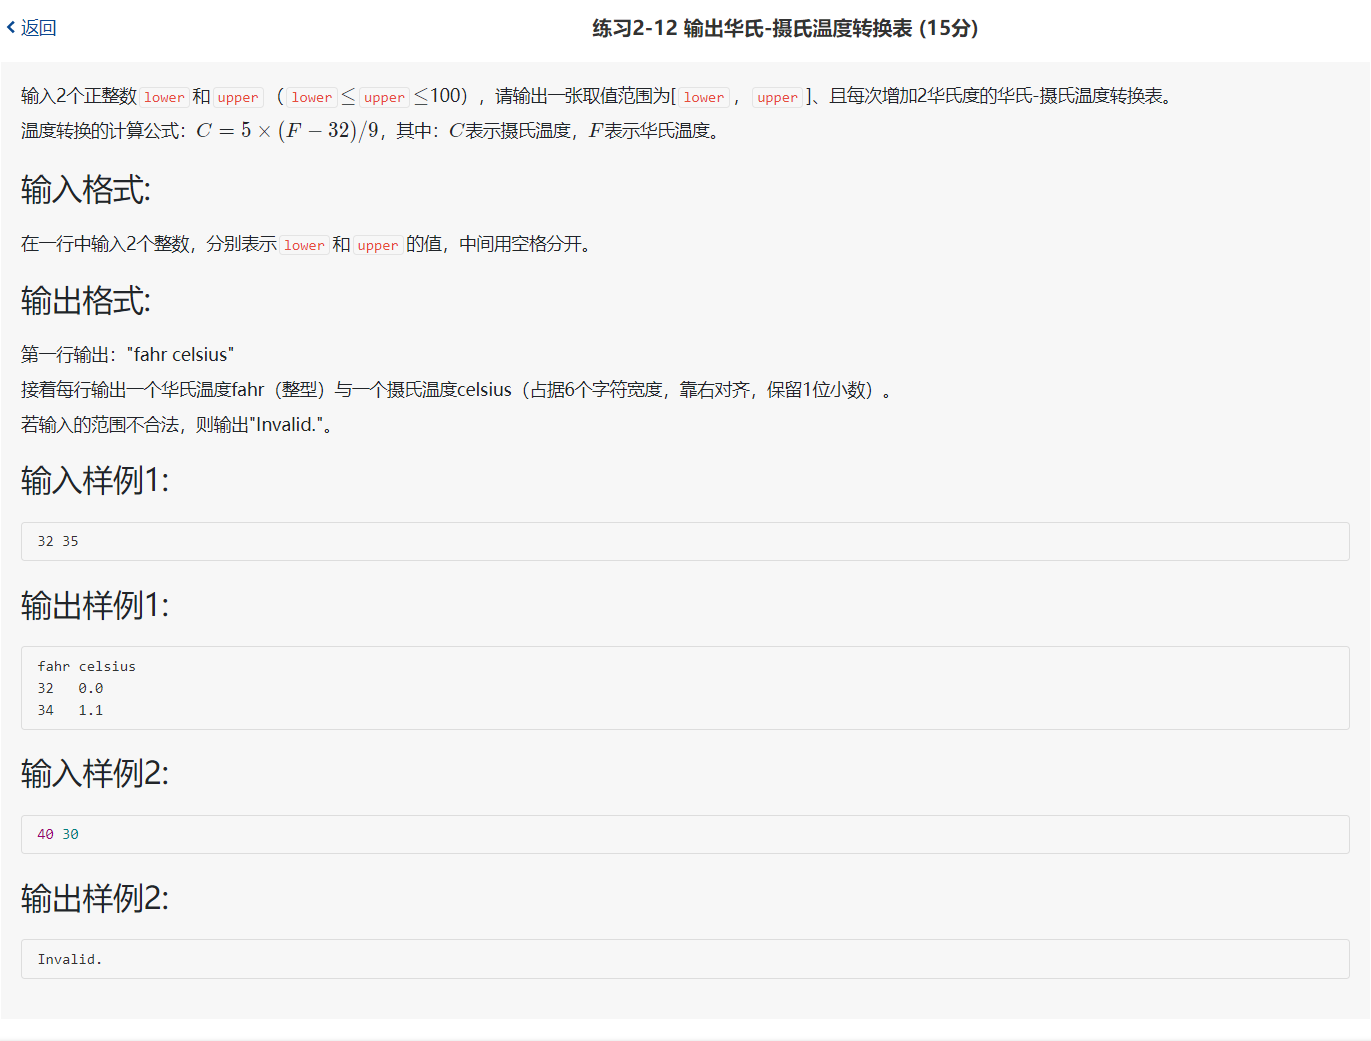
Task: Click the upper tag in 输入格式 section
Action: pyautogui.click(x=377, y=244)
